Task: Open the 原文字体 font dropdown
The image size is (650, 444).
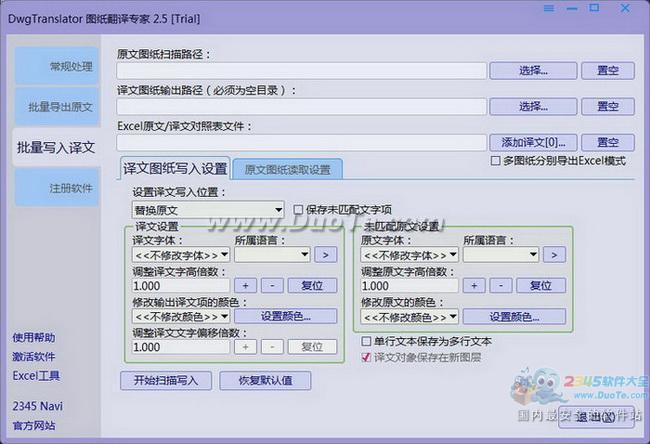Action: click(x=410, y=255)
